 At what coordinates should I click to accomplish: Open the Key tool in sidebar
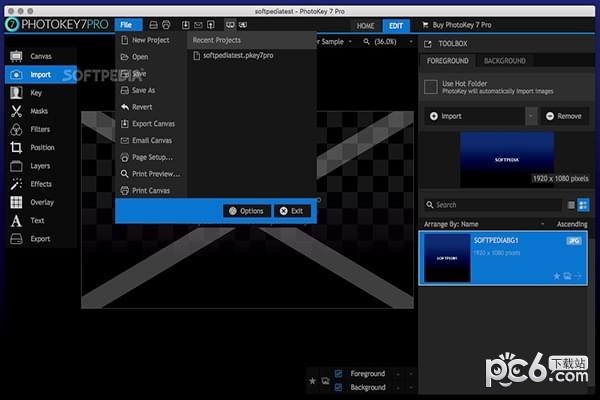40,93
